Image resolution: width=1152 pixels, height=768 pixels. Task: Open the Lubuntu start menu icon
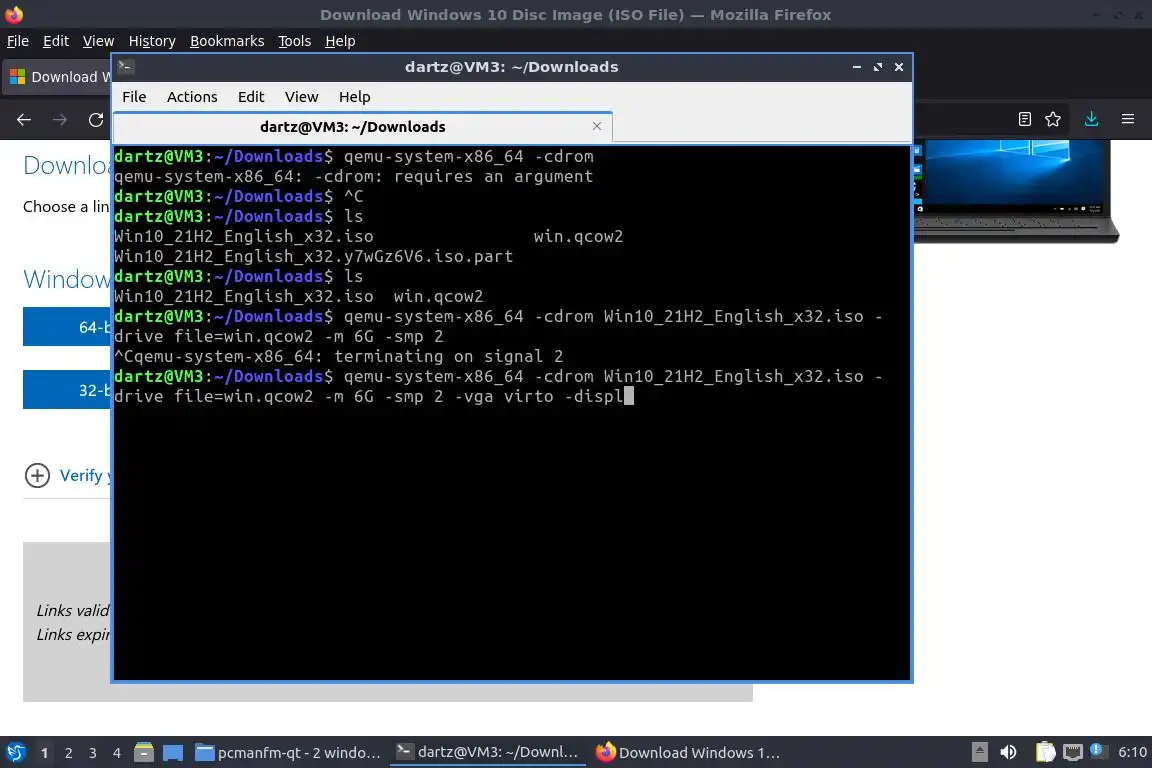(x=15, y=752)
